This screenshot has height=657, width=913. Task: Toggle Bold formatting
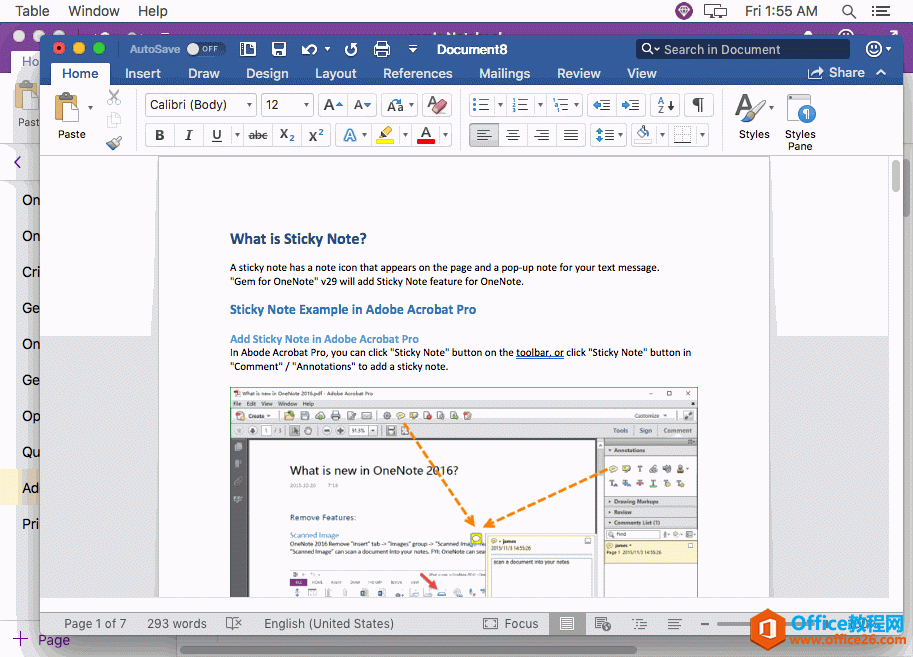pos(160,135)
